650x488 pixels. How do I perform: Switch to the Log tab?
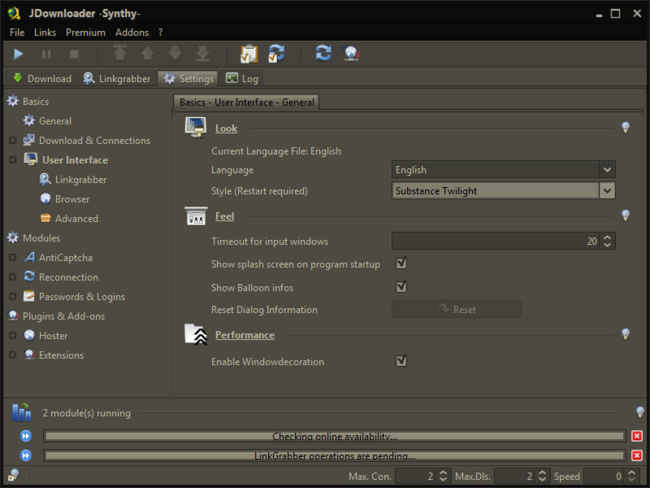pos(242,78)
